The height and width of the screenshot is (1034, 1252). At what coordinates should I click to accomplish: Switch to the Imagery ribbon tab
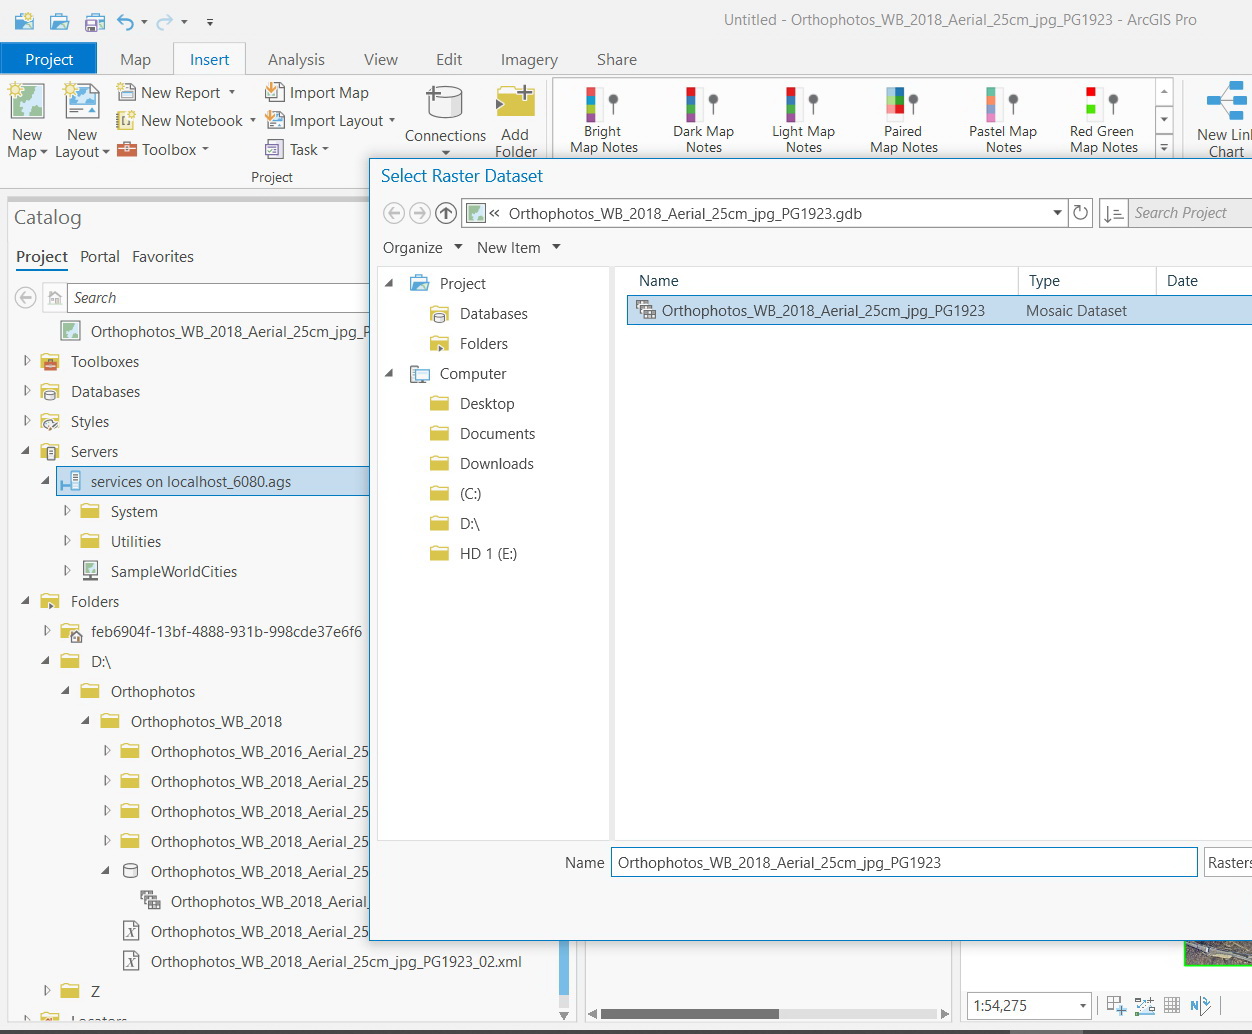tap(529, 59)
